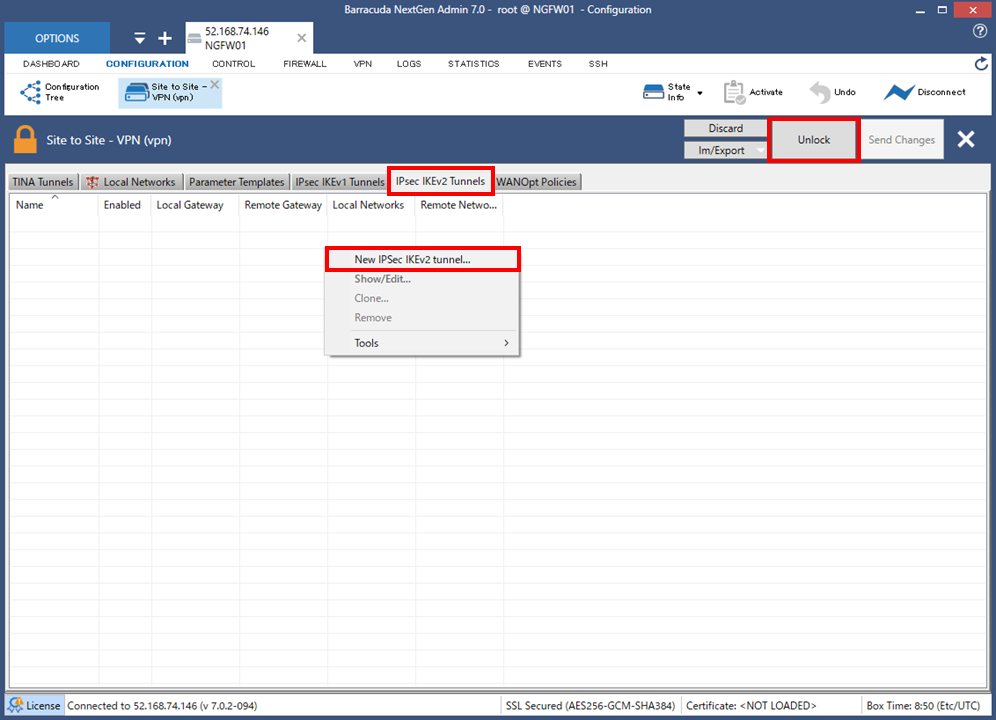Image resolution: width=996 pixels, height=720 pixels.
Task: Open the IPsec IKEv1 Tunnels tab
Action: click(x=340, y=182)
